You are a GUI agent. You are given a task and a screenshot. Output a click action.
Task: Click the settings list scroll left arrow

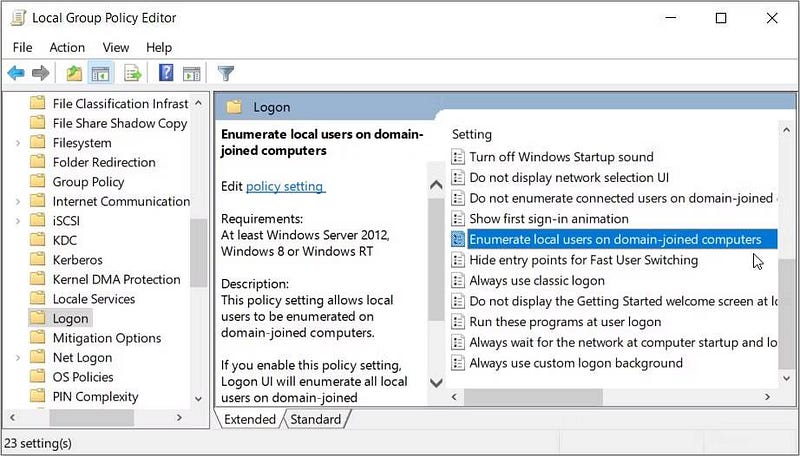454,397
